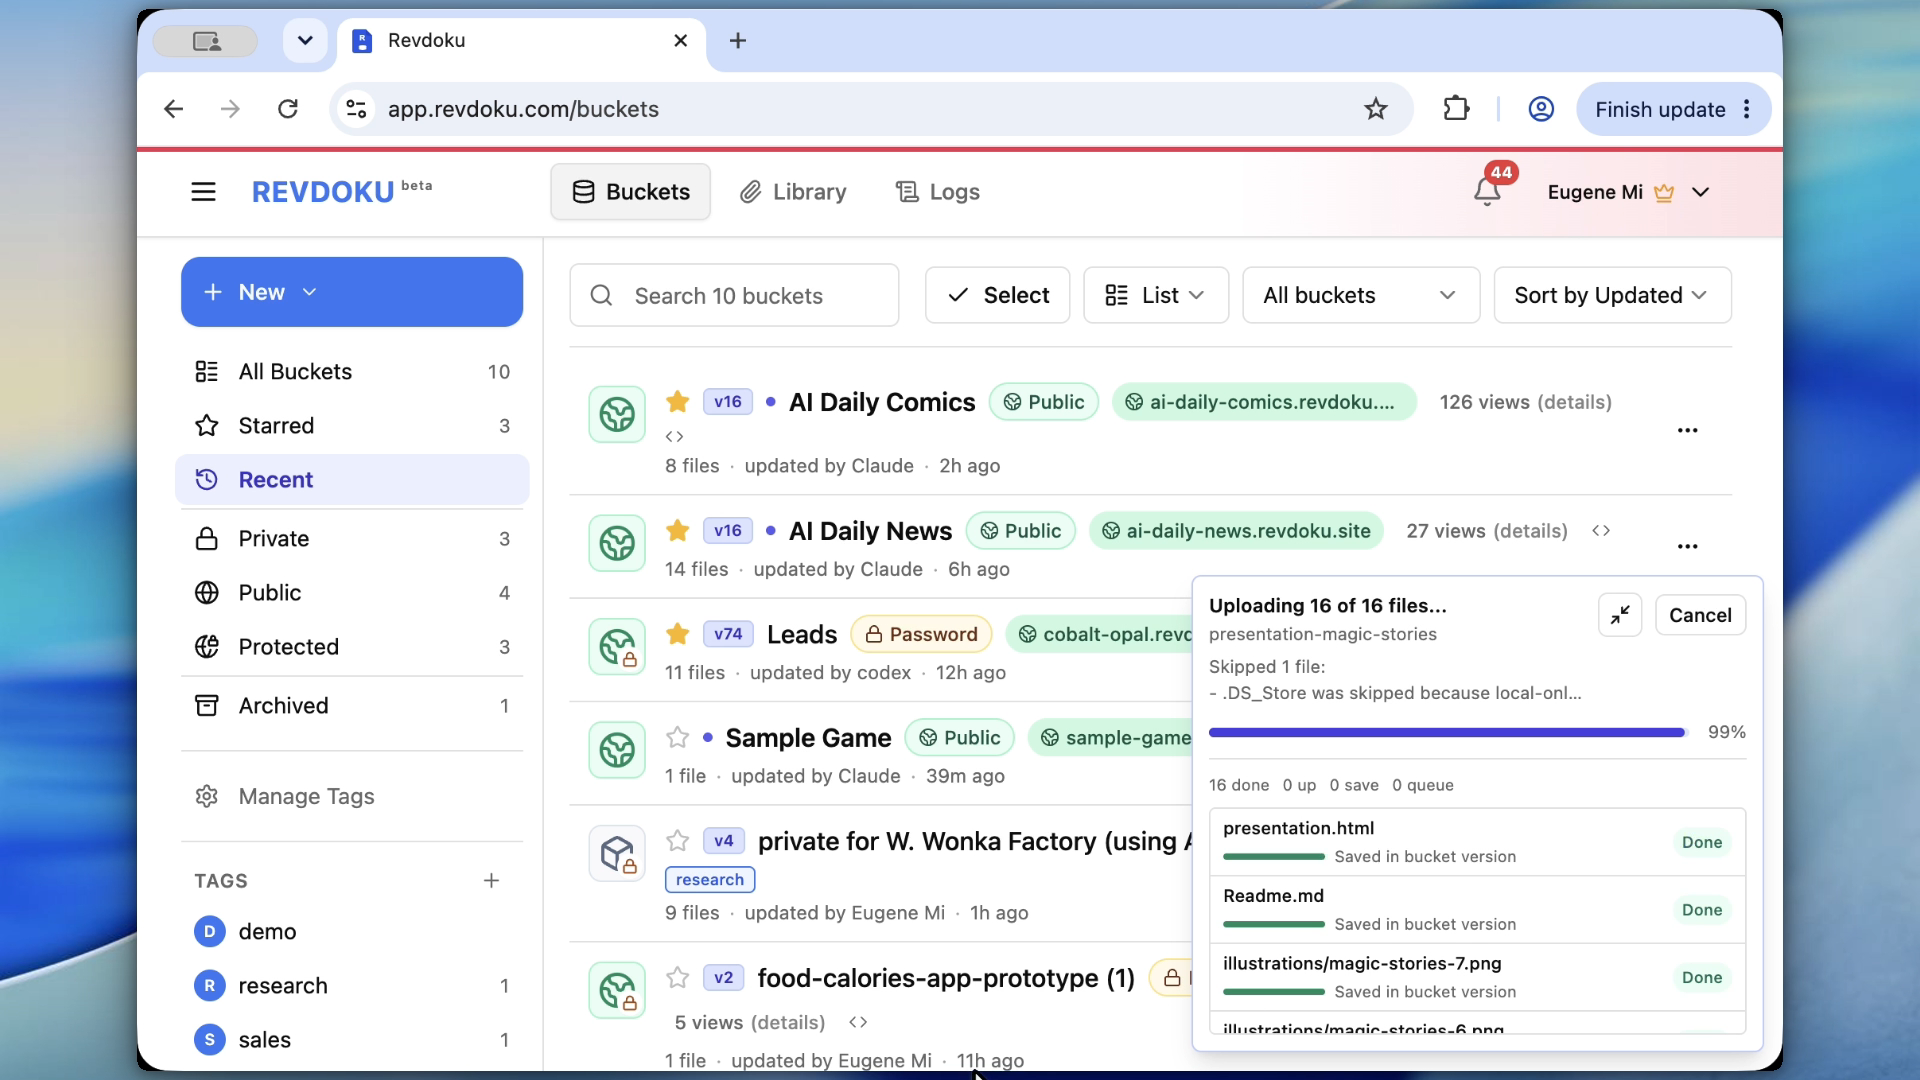Show Archived buckets in sidebar
Image resolution: width=1920 pixels, height=1080 pixels.
[352, 706]
